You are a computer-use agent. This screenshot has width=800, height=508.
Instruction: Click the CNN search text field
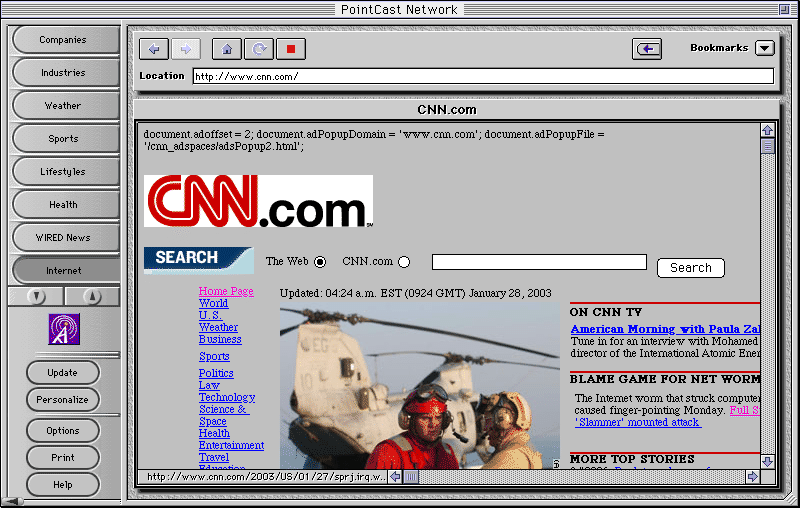click(539, 262)
